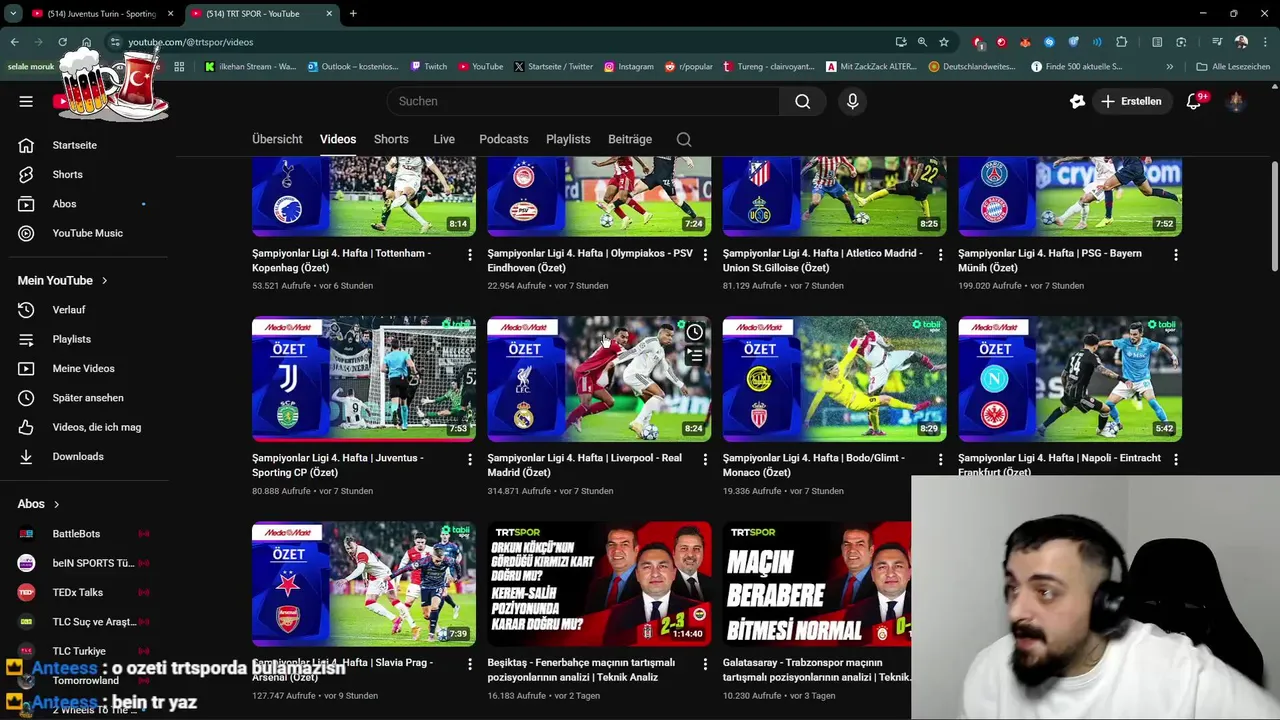Play Juventus - Sporting CP thumbnail

point(364,379)
